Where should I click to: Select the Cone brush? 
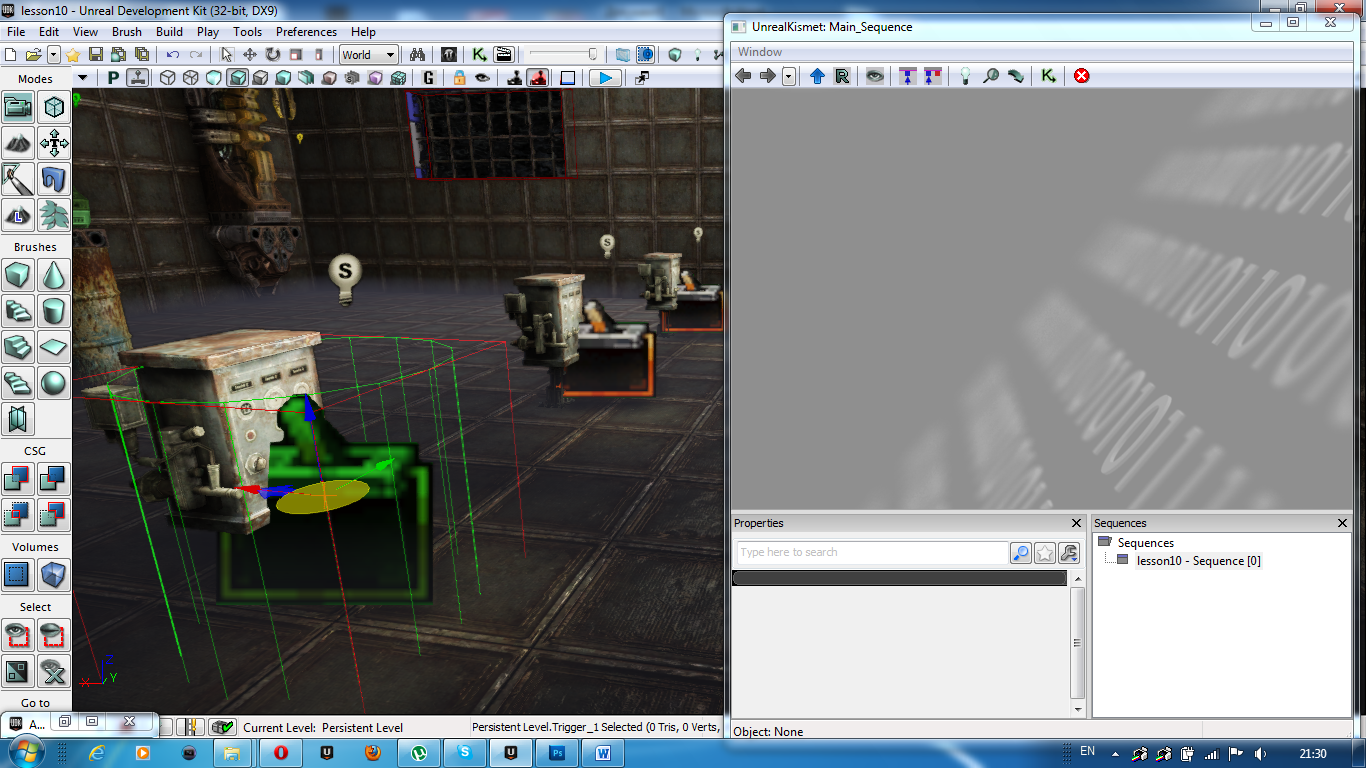54,275
